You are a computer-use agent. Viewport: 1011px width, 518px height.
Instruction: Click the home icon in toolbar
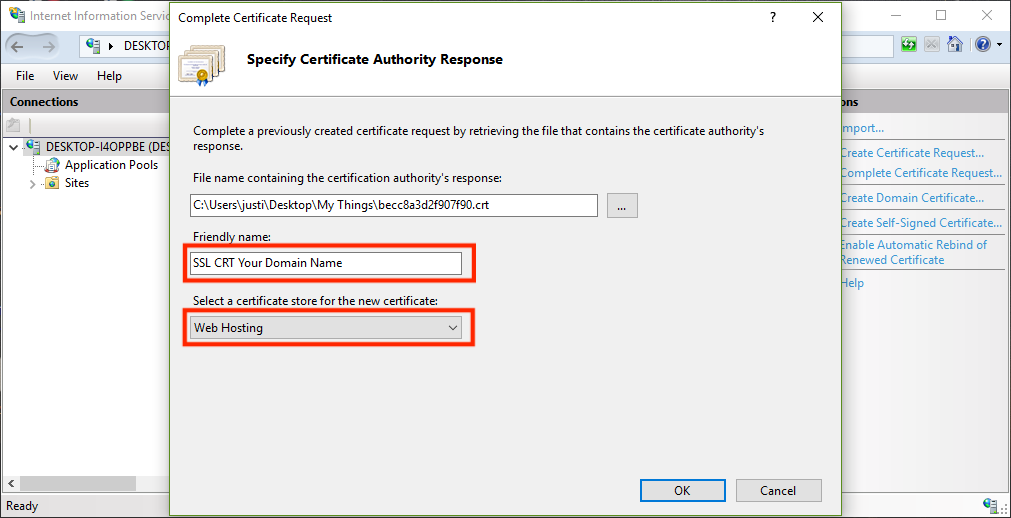pyautogui.click(x=955, y=45)
